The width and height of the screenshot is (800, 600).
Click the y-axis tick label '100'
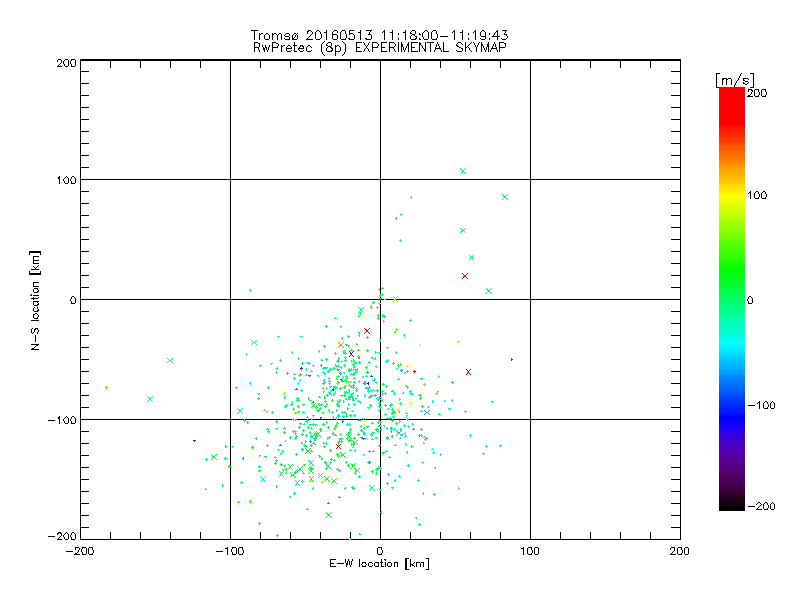pyautogui.click(x=66, y=180)
